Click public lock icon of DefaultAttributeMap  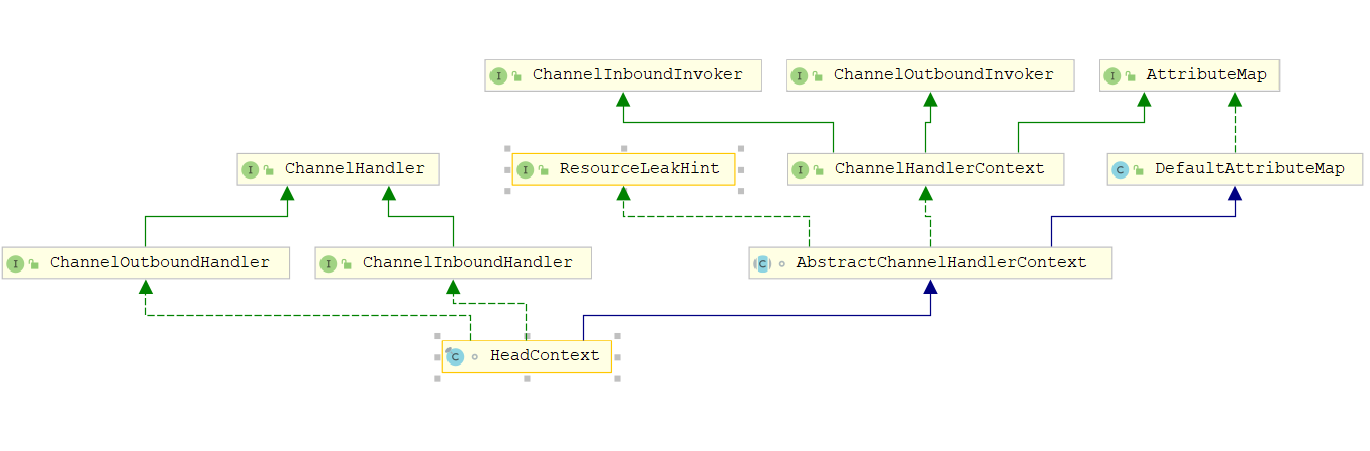[x=1139, y=170]
